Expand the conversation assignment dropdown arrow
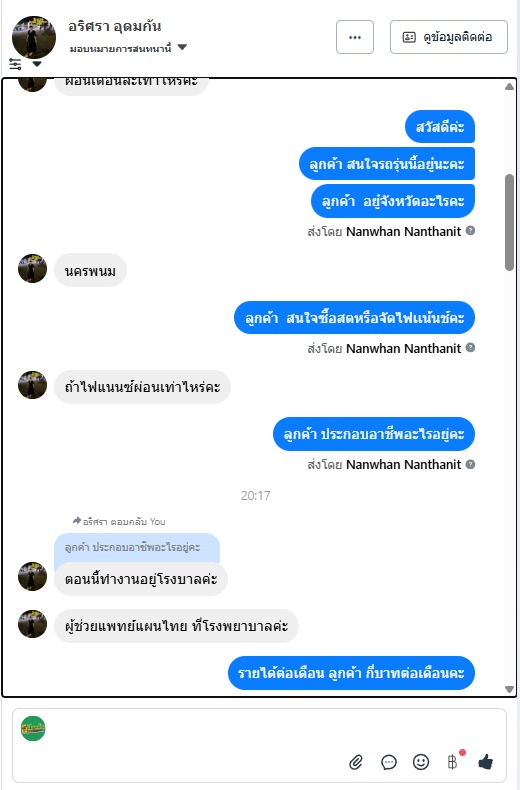This screenshot has width=520, height=790. point(182,47)
